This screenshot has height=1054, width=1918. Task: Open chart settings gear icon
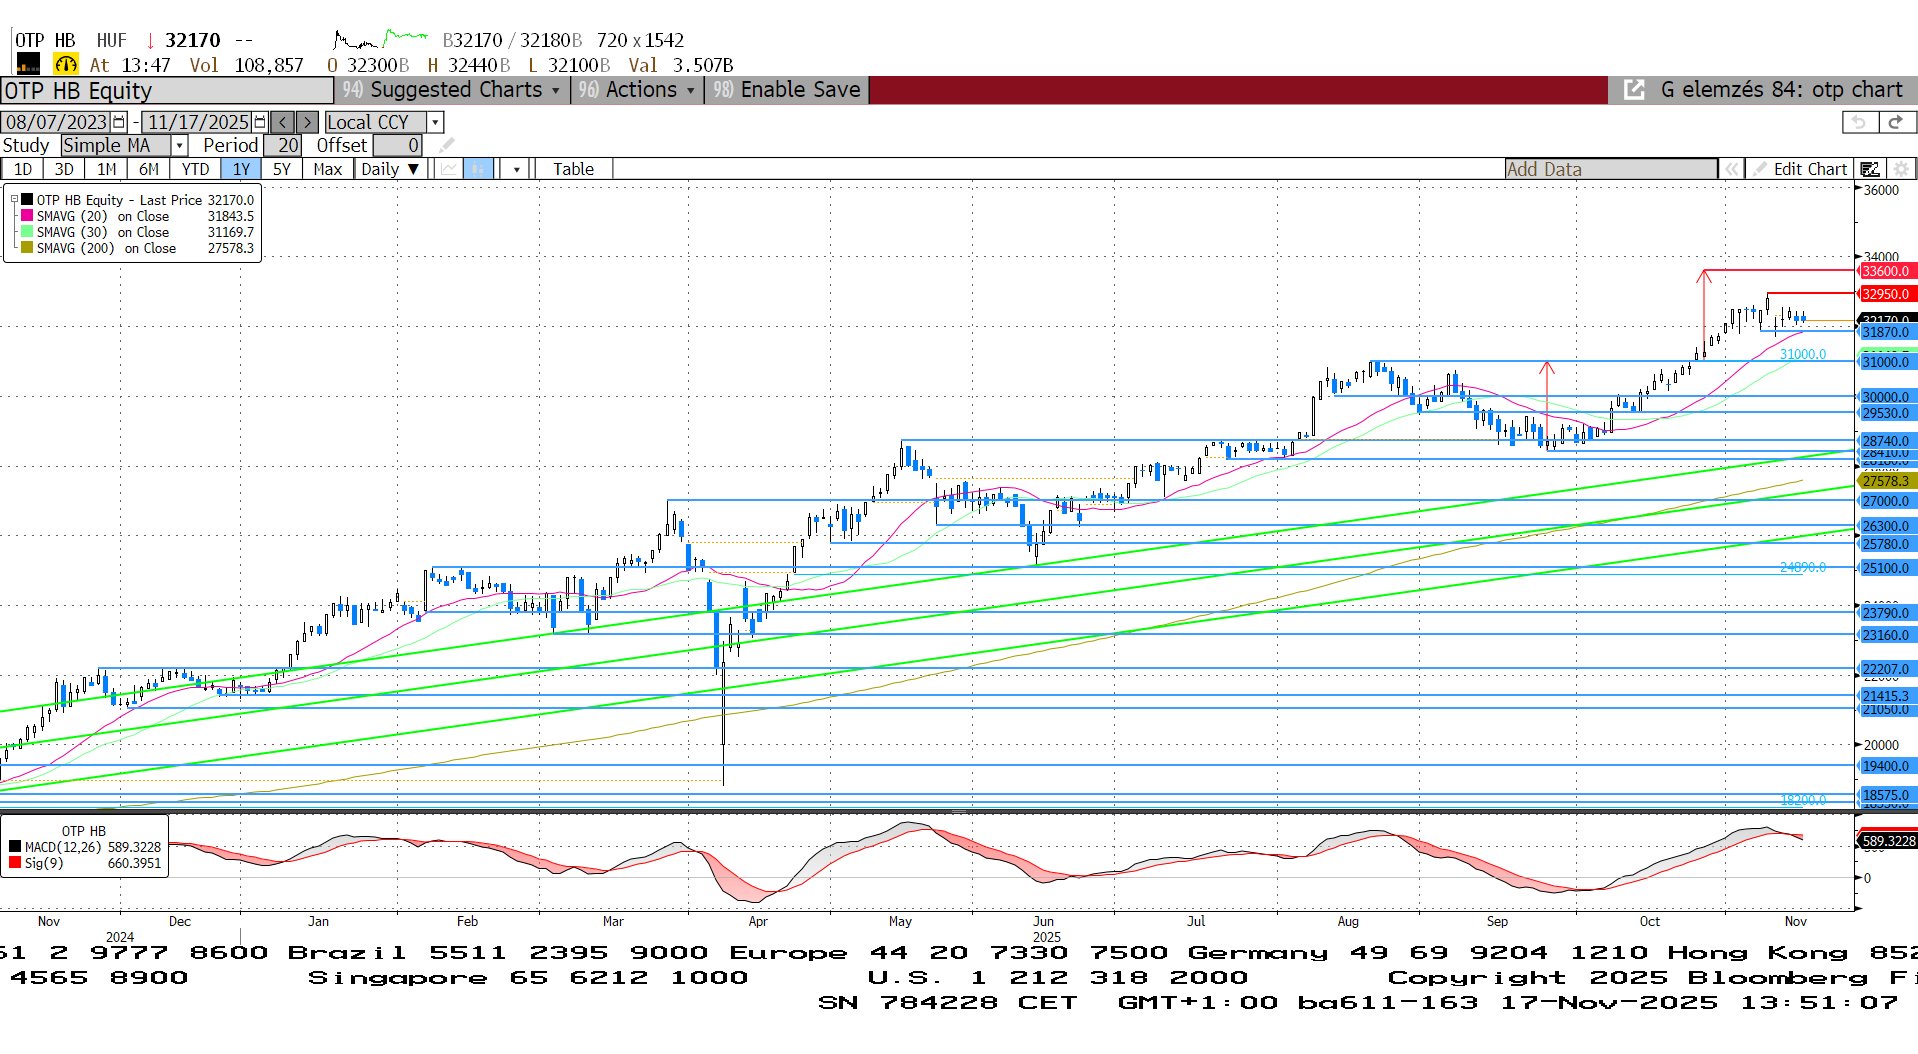[x=1901, y=169]
